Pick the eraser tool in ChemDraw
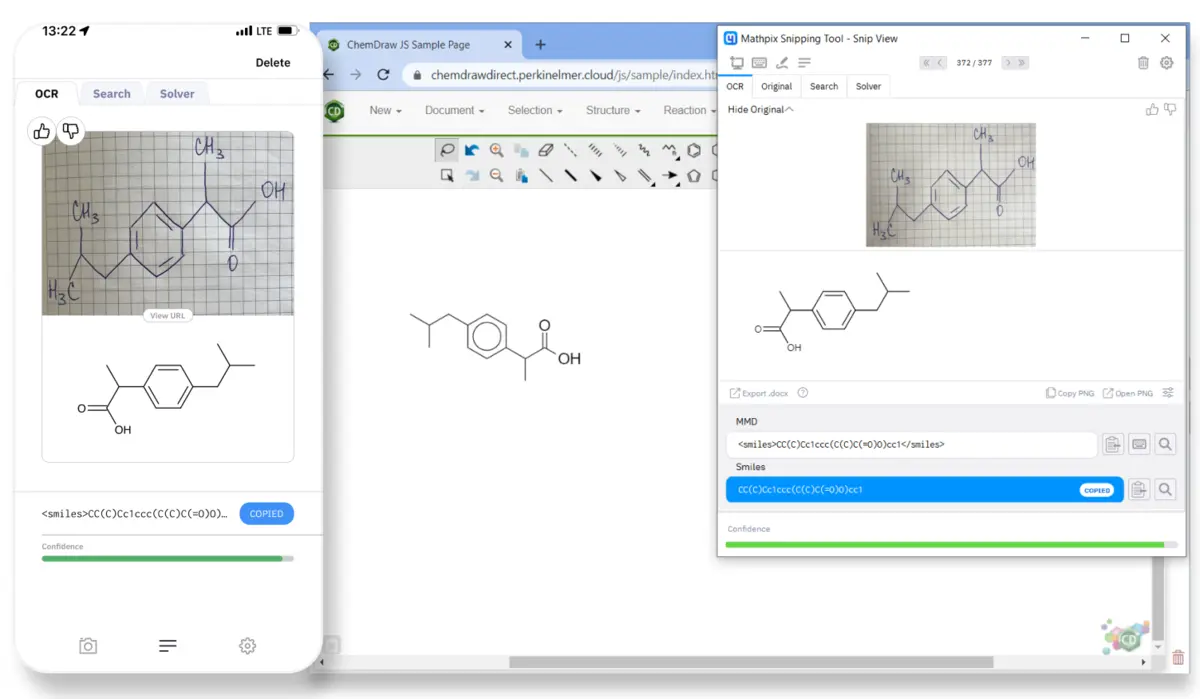 (x=545, y=151)
